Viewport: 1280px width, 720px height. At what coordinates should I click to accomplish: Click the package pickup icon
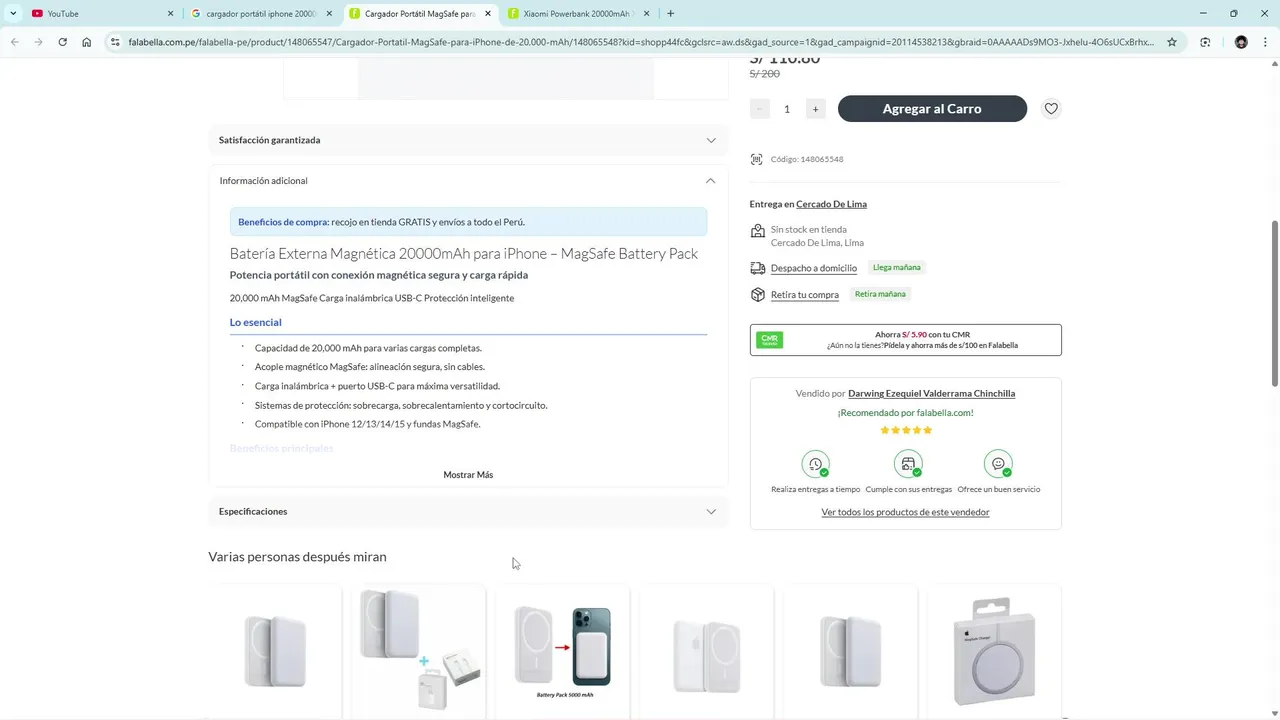click(757, 295)
